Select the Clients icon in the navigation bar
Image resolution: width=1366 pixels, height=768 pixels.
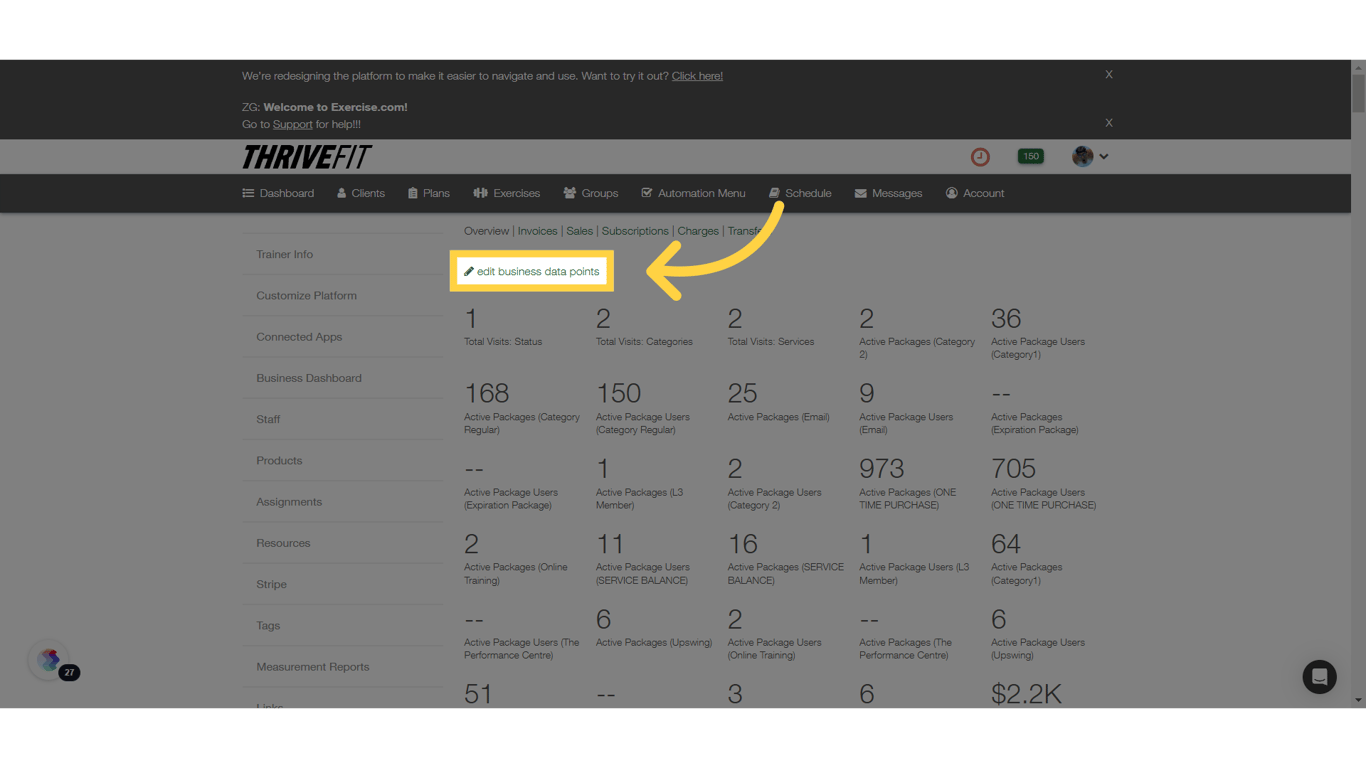pos(341,193)
